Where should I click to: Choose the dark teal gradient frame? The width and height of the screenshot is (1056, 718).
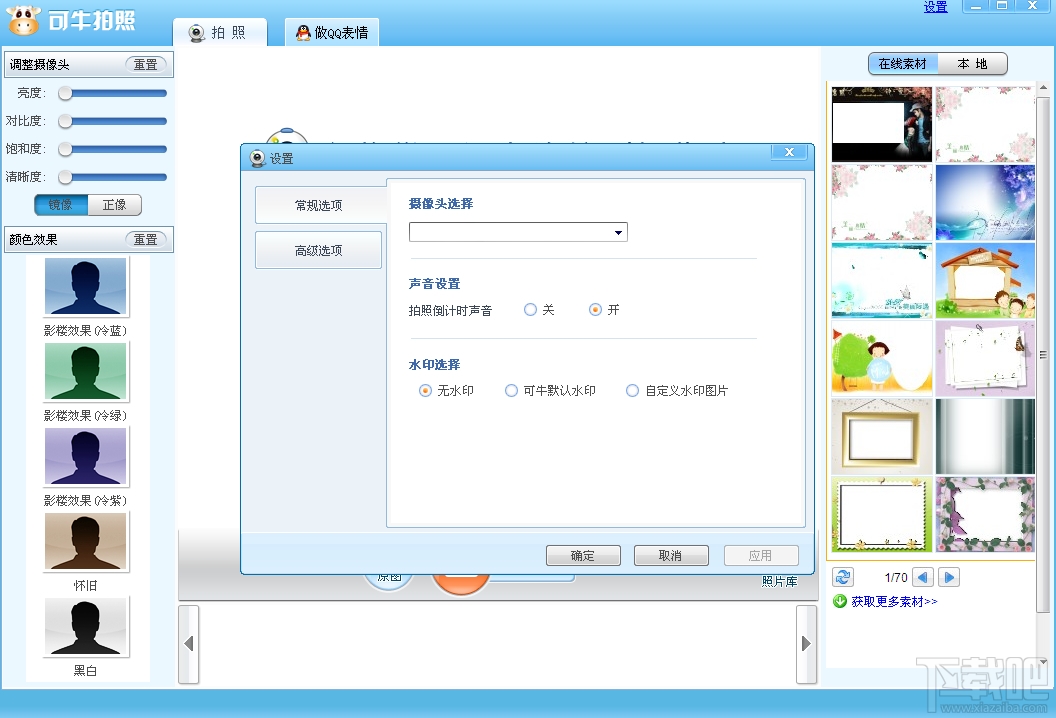point(985,436)
